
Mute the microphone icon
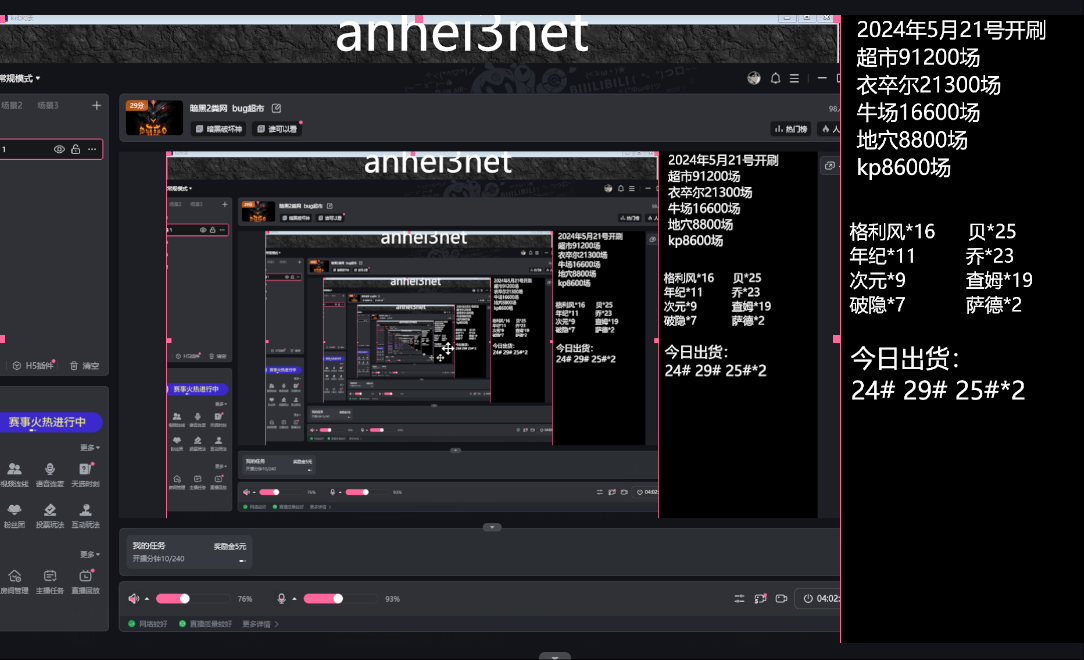point(281,598)
